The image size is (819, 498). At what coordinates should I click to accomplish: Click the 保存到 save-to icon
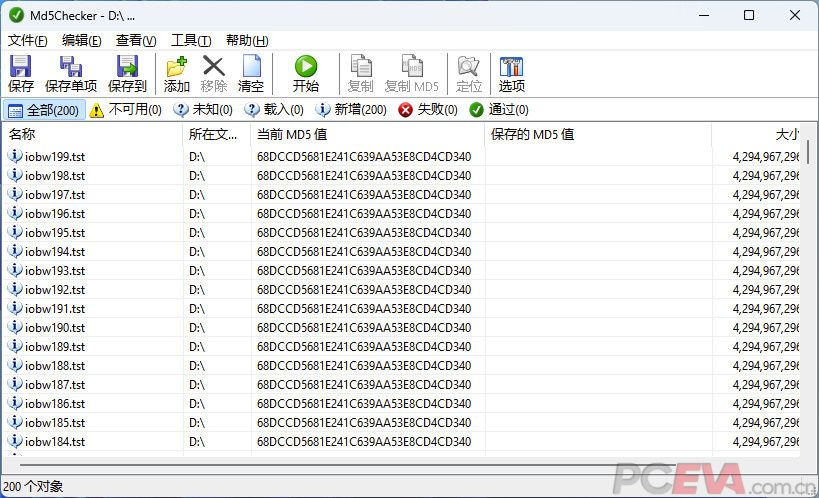(x=127, y=67)
